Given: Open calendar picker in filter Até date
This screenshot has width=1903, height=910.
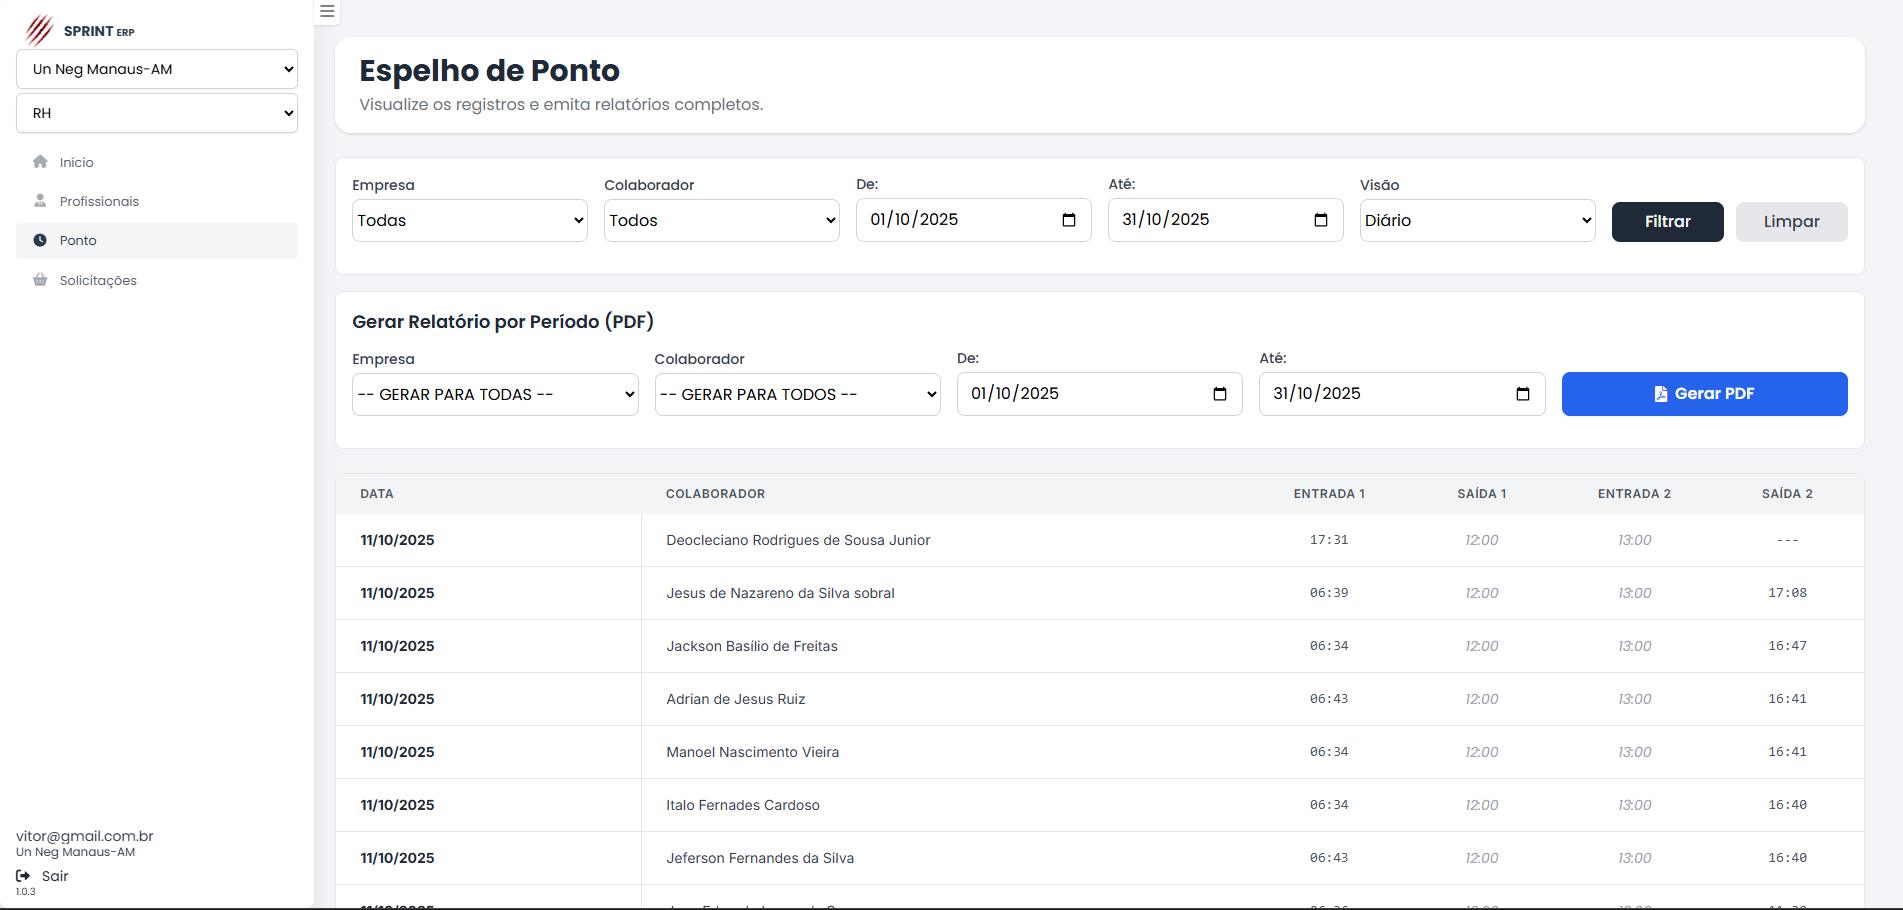Looking at the screenshot, I should tap(1320, 220).
